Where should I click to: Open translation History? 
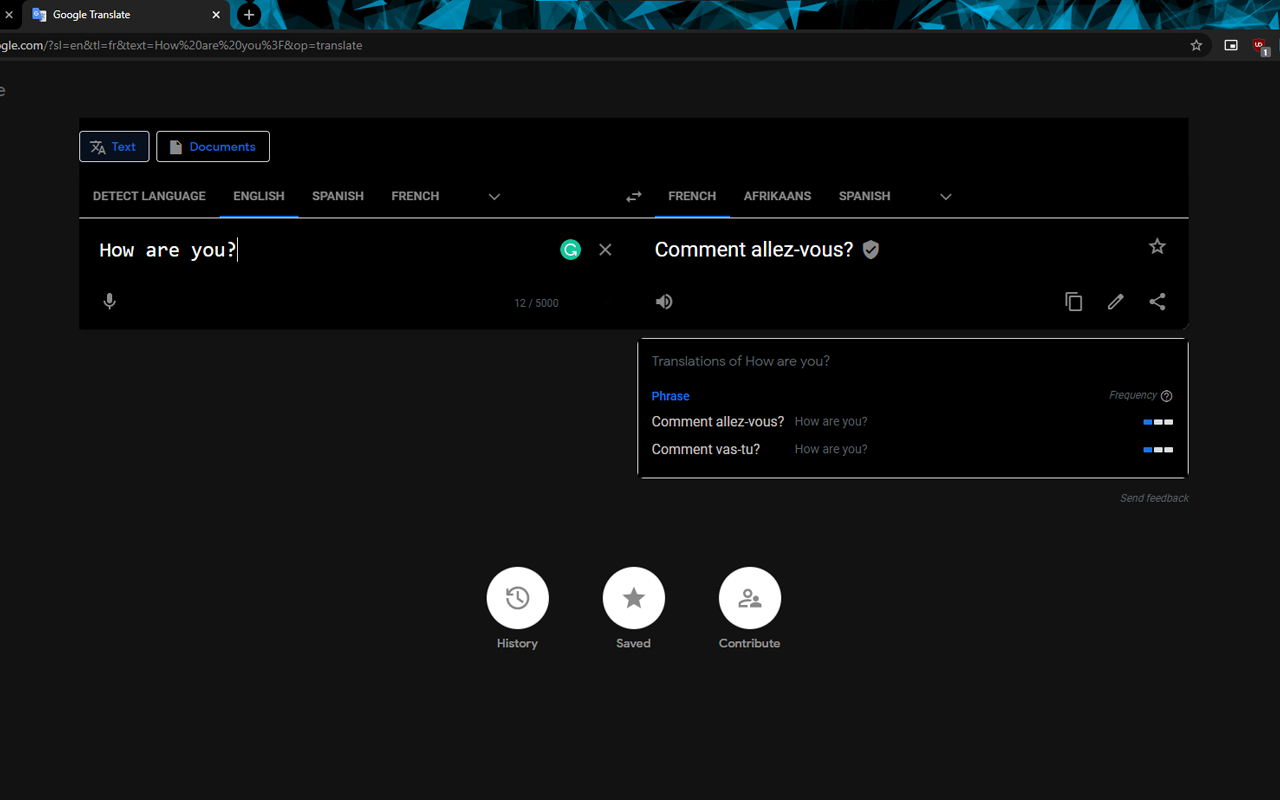click(x=517, y=597)
